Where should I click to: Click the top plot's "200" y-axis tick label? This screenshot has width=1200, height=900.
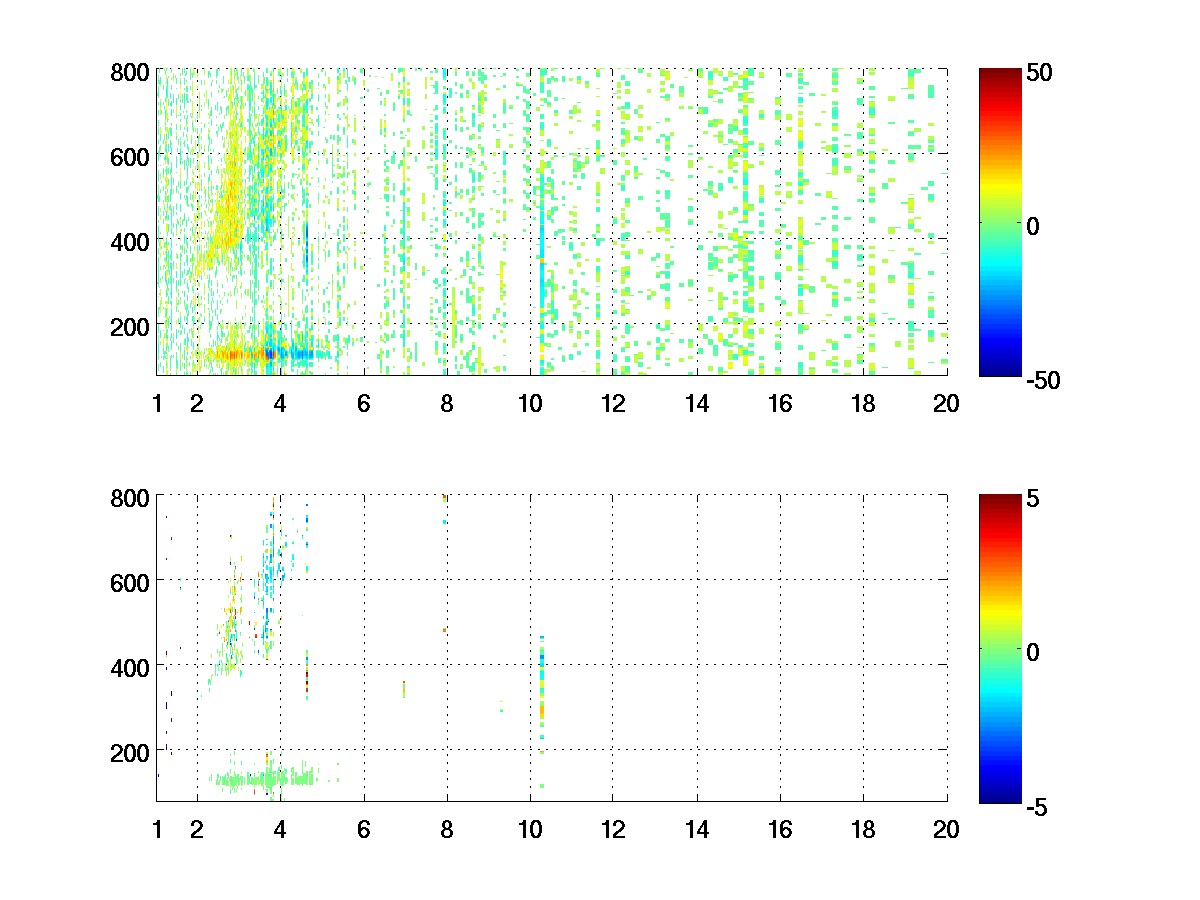(130, 326)
